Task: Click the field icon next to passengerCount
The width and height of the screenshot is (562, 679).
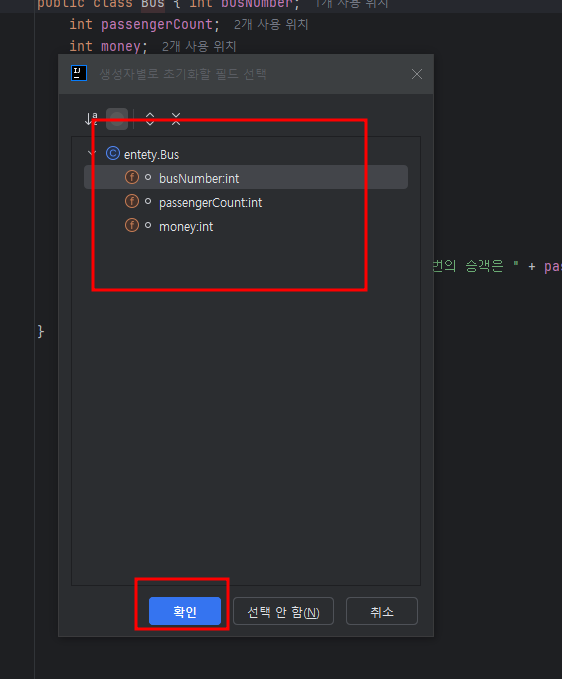Action: [x=132, y=202]
